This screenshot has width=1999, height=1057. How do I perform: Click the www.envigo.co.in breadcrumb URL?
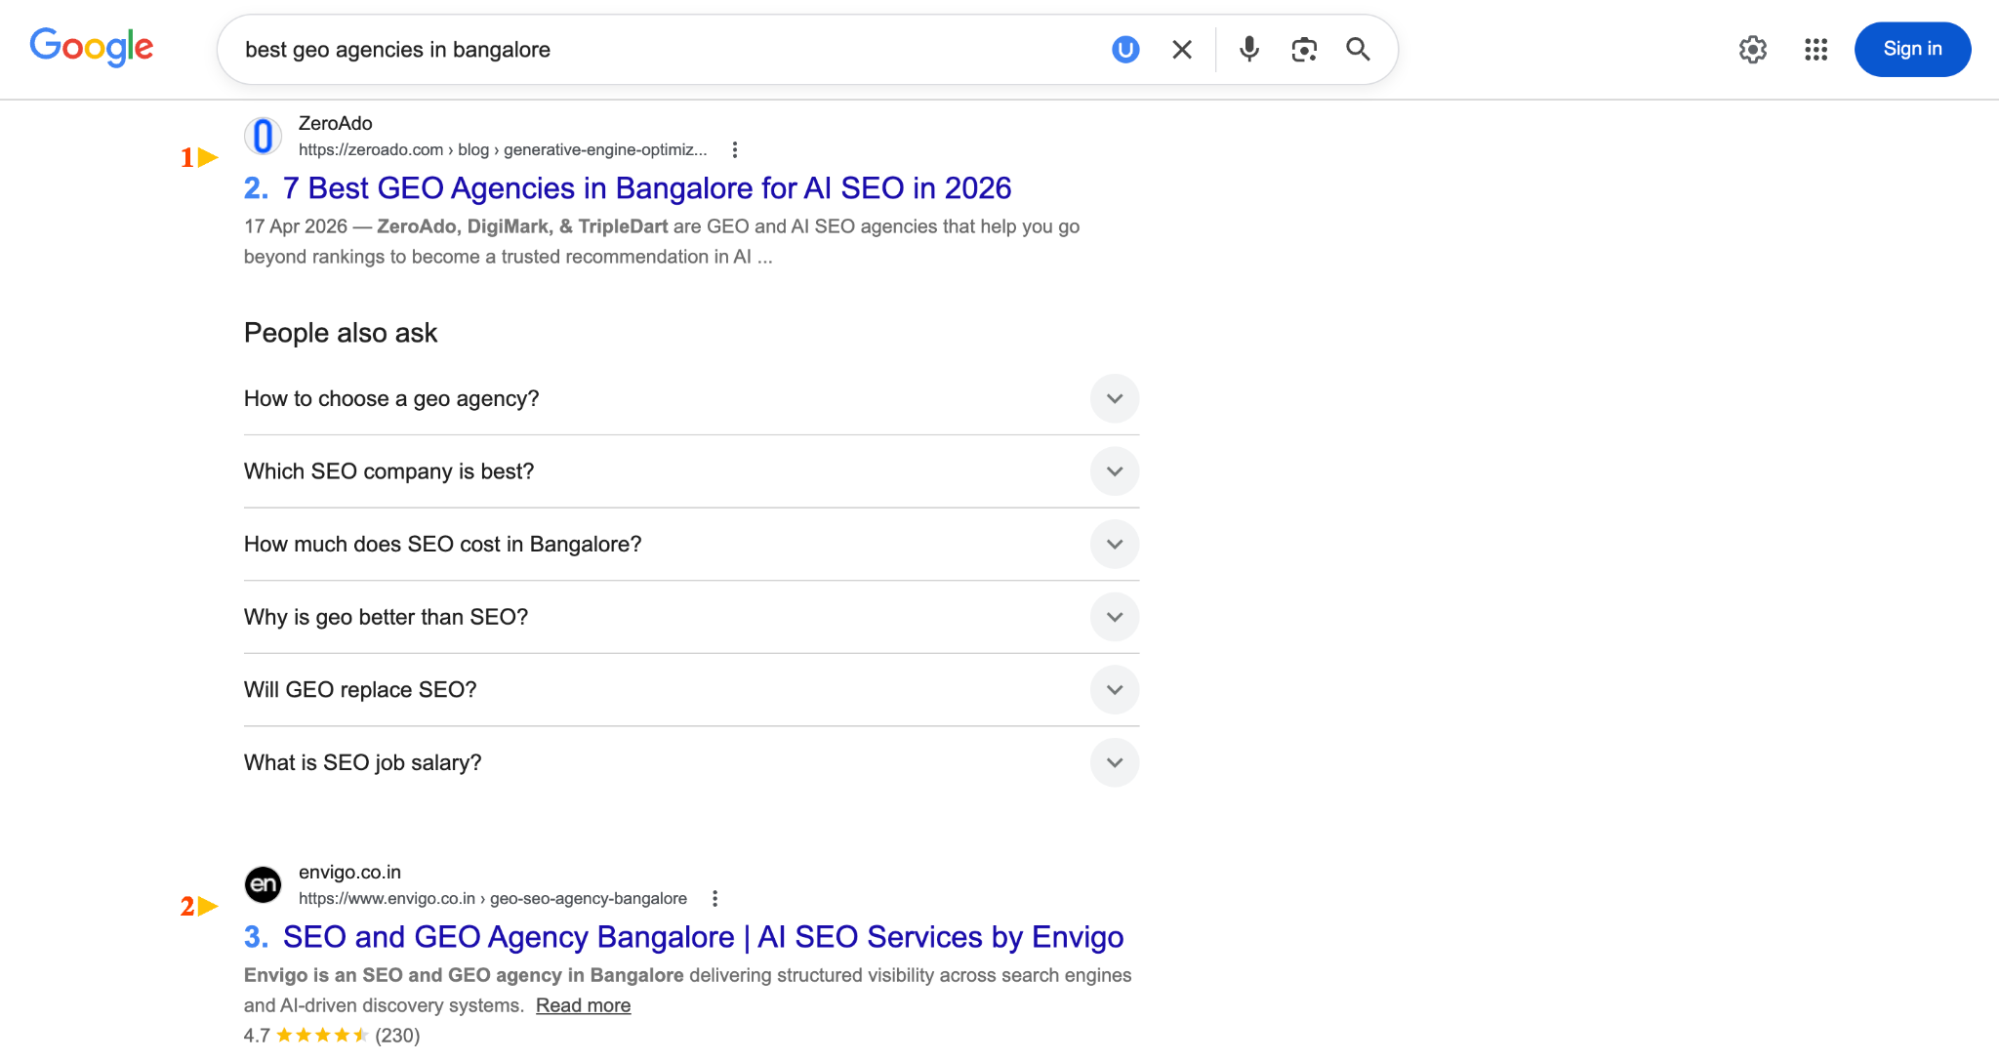492,898
